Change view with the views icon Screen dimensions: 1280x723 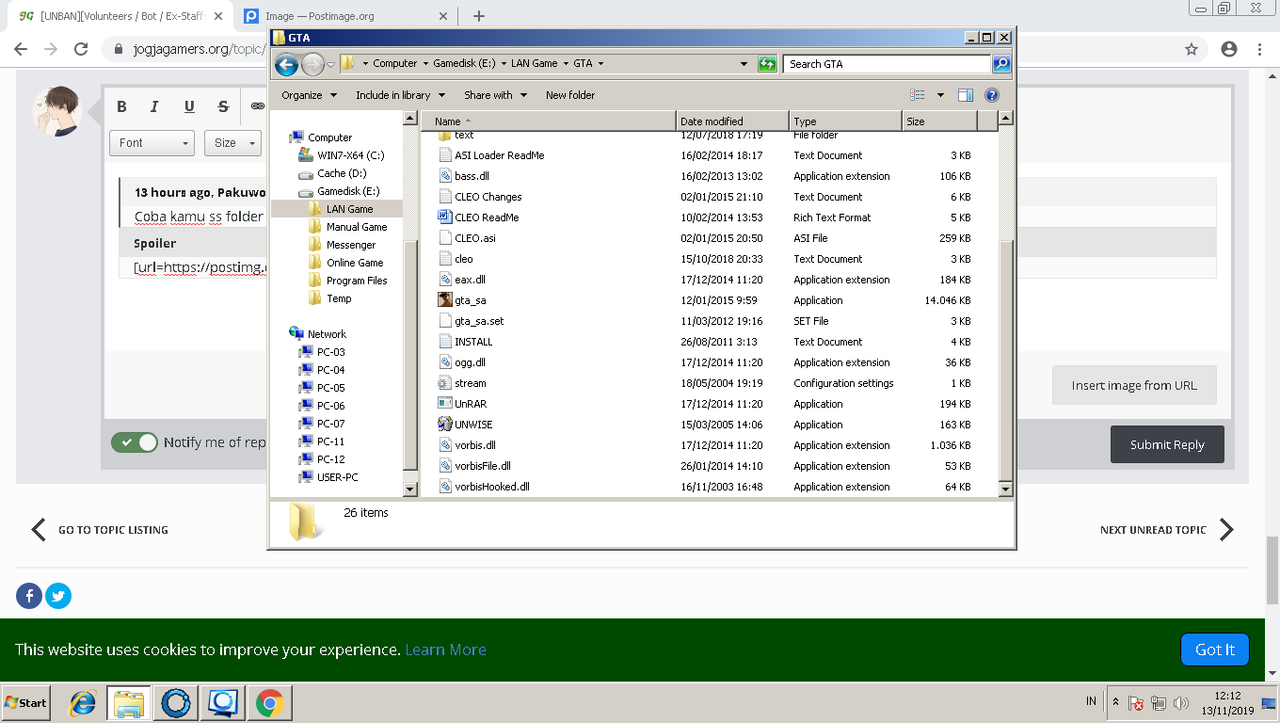pos(918,95)
